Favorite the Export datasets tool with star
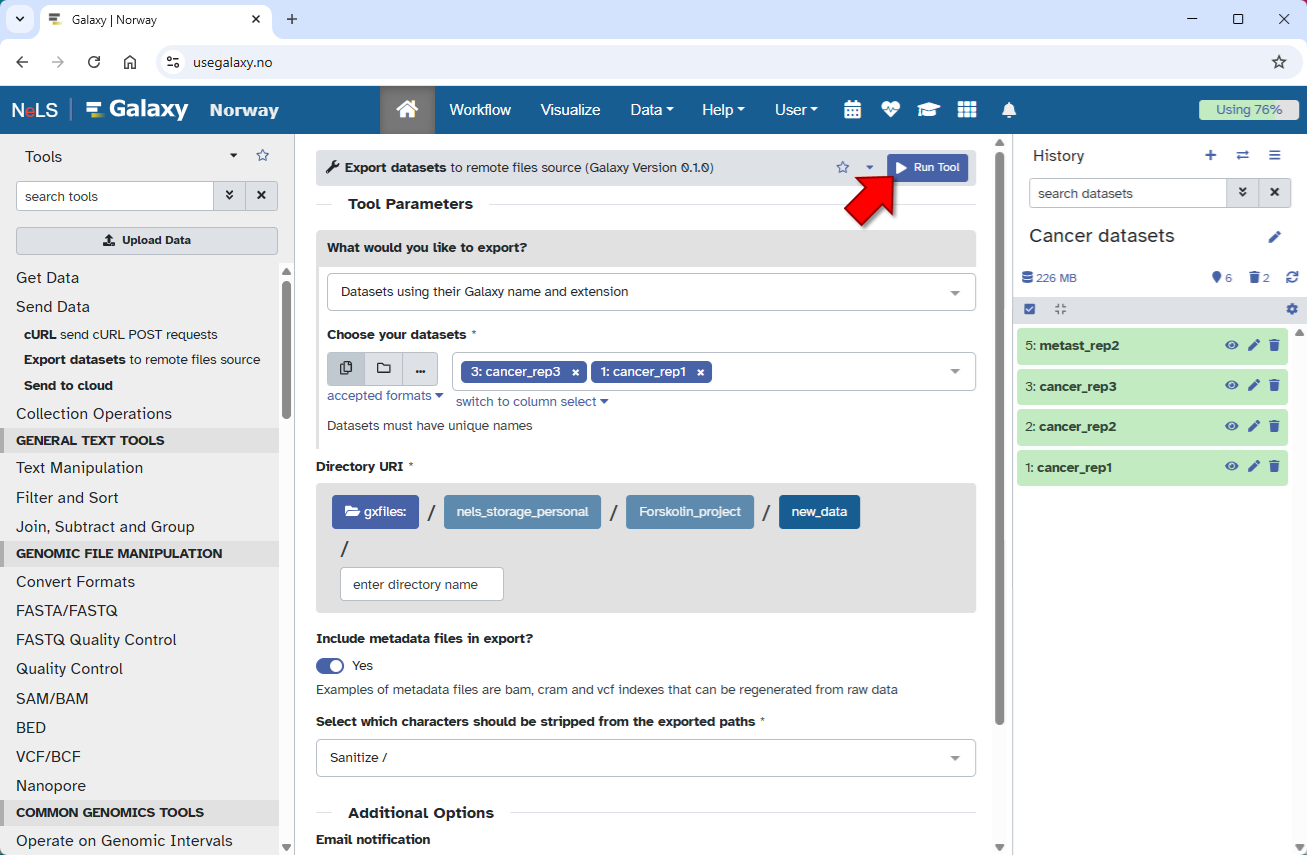The height and width of the screenshot is (855, 1307). click(x=842, y=168)
